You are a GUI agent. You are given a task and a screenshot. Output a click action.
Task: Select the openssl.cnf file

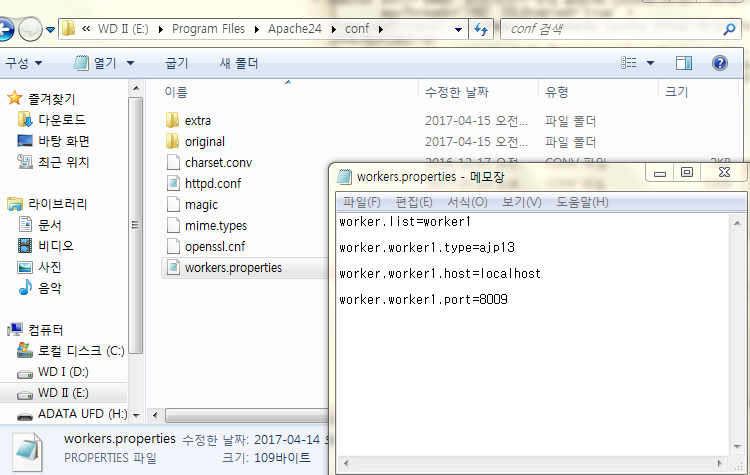pyautogui.click(x=215, y=246)
